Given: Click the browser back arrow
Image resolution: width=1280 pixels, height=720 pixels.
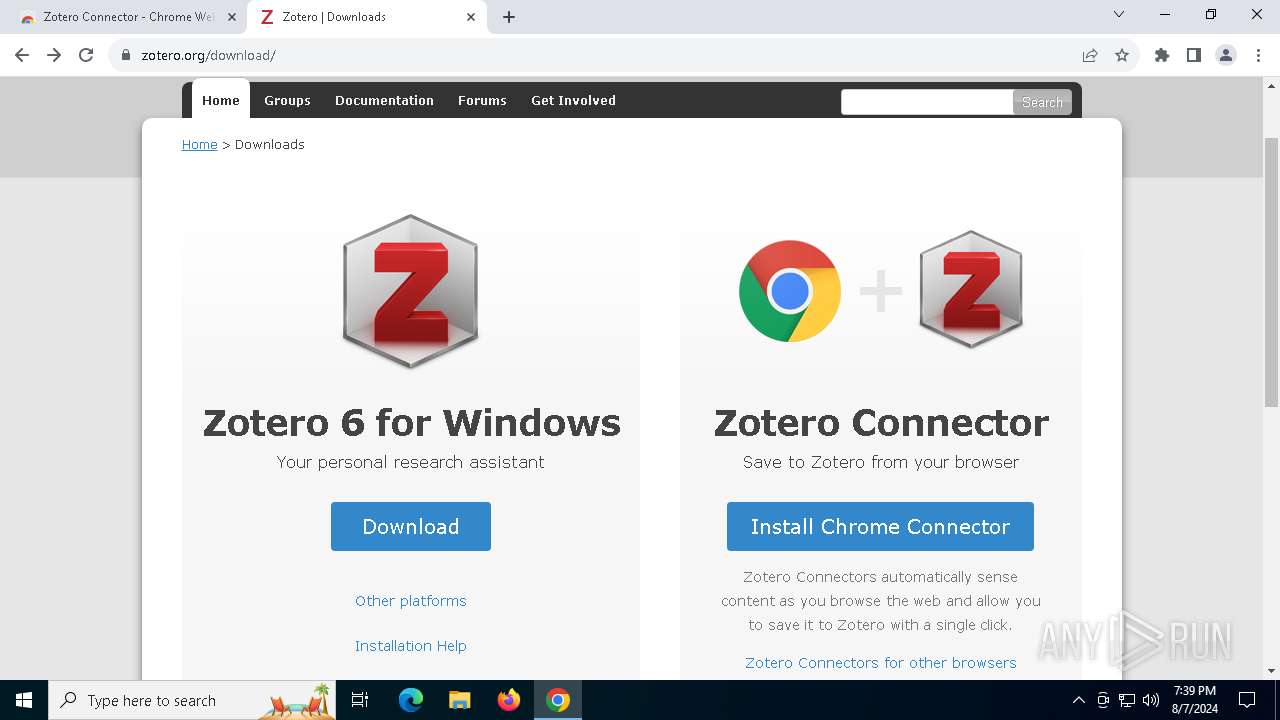Looking at the screenshot, I should (x=22, y=55).
